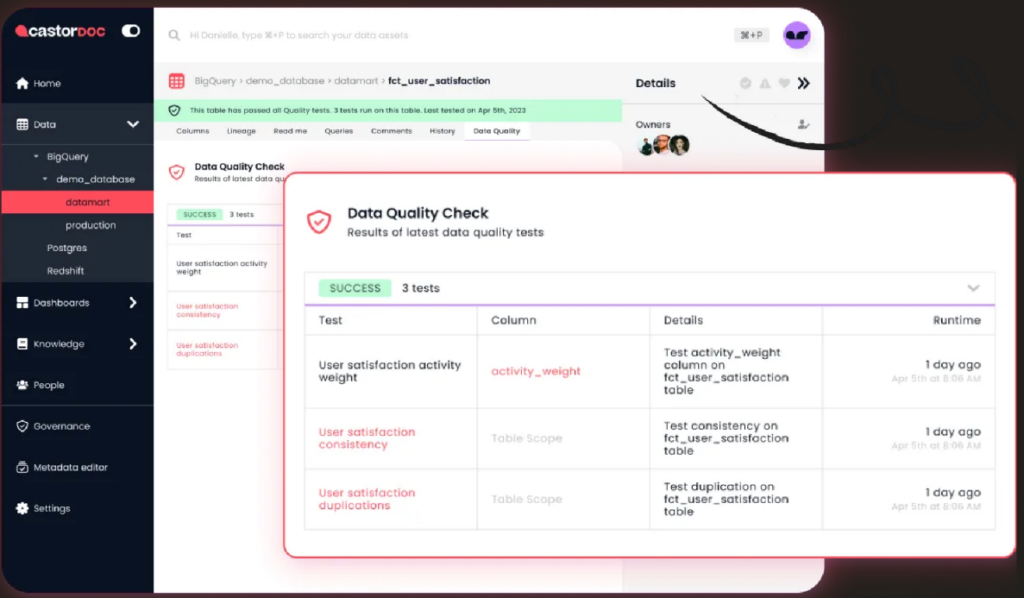The width and height of the screenshot is (1024, 598).
Task: Click the red table grid icon
Action: click(x=176, y=81)
